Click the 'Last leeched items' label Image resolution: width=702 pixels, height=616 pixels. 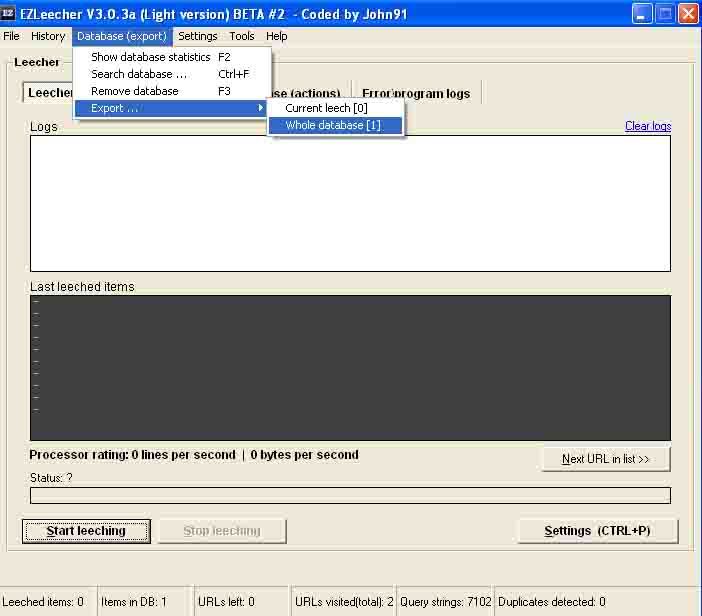tap(82, 287)
